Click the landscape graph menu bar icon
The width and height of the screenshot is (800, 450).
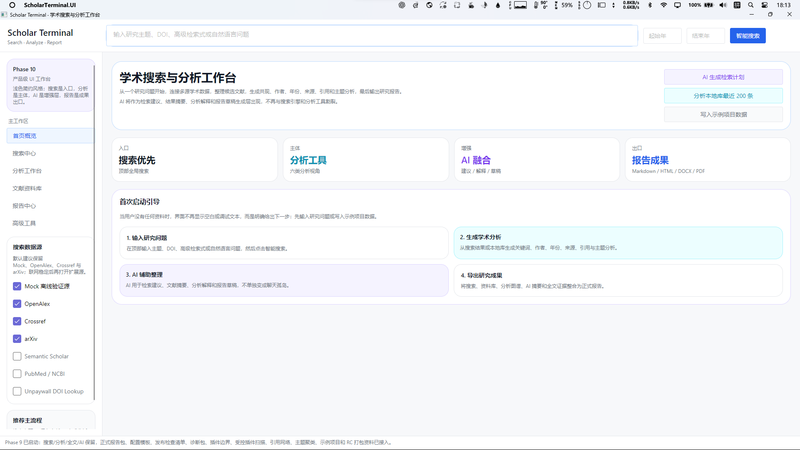[x=520, y=5]
